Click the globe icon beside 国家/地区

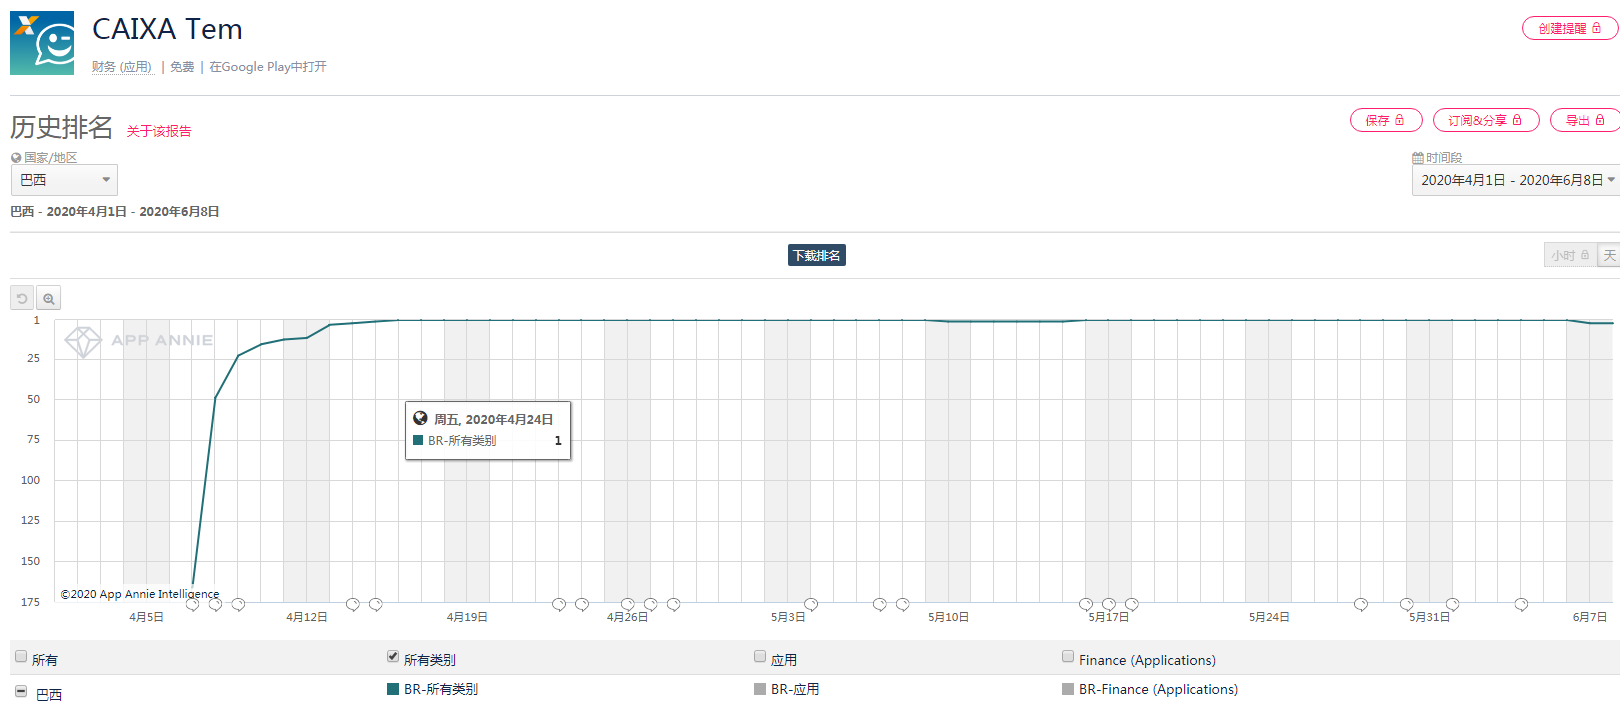click(x=16, y=158)
